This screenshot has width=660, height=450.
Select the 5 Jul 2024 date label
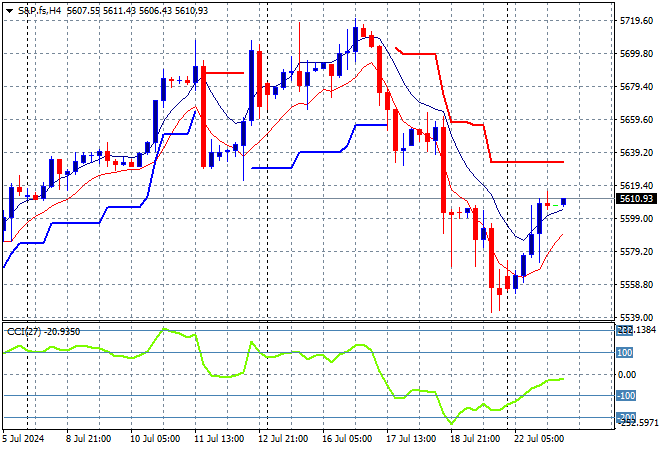(24, 439)
